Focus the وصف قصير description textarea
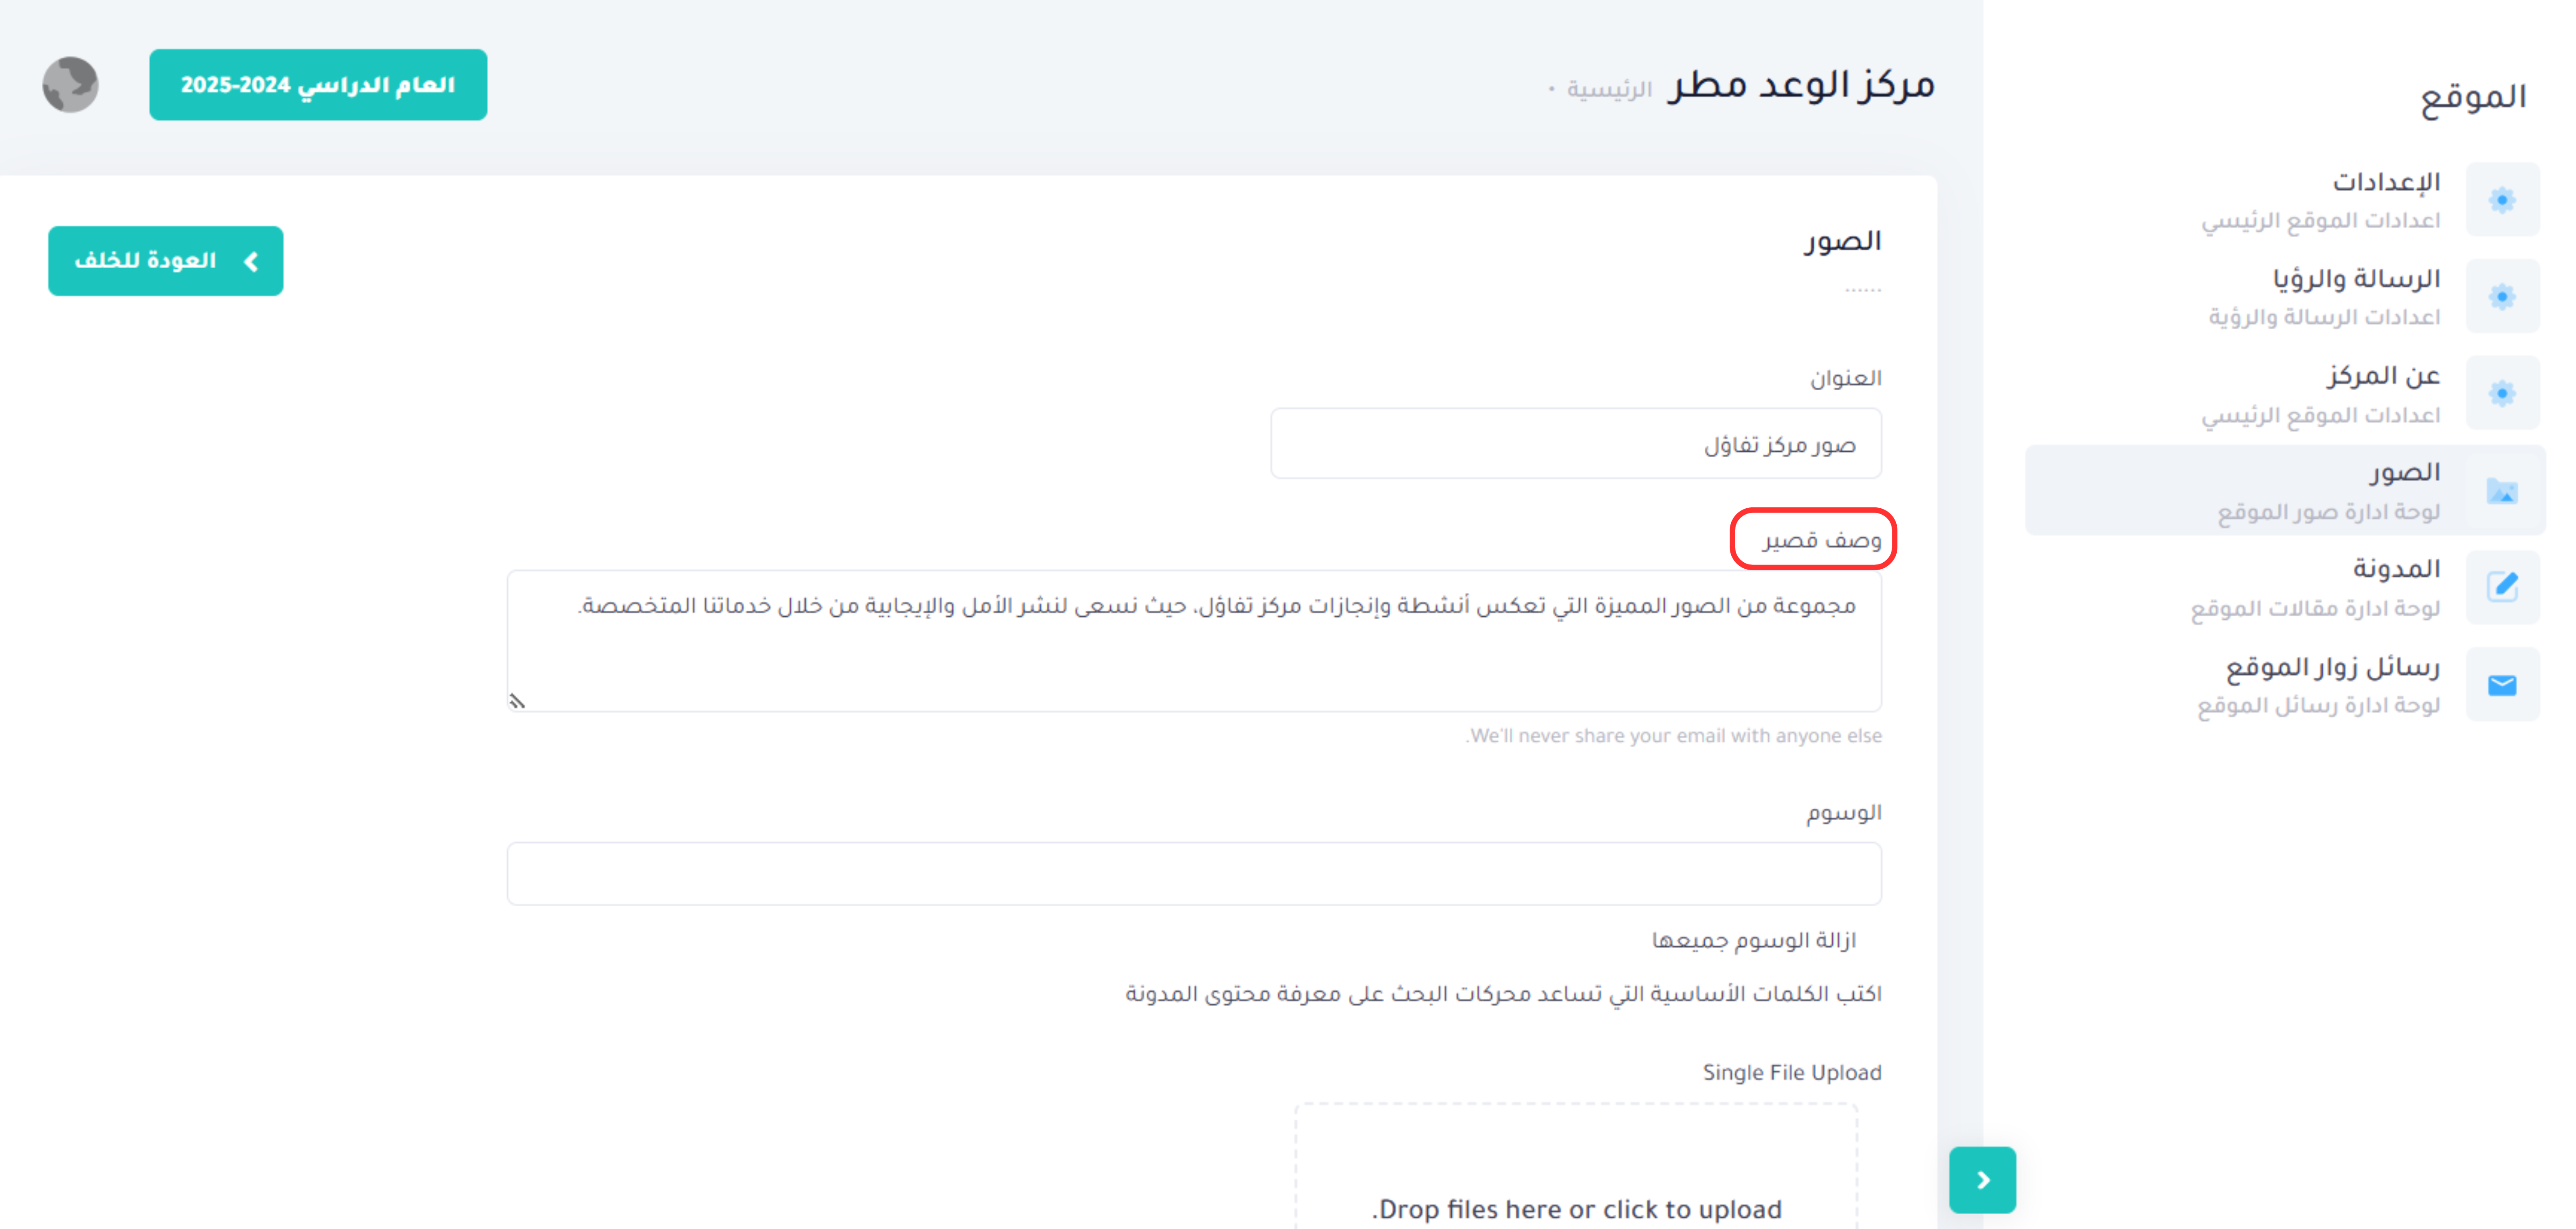This screenshot has height=1229, width=2576. pos(1194,641)
